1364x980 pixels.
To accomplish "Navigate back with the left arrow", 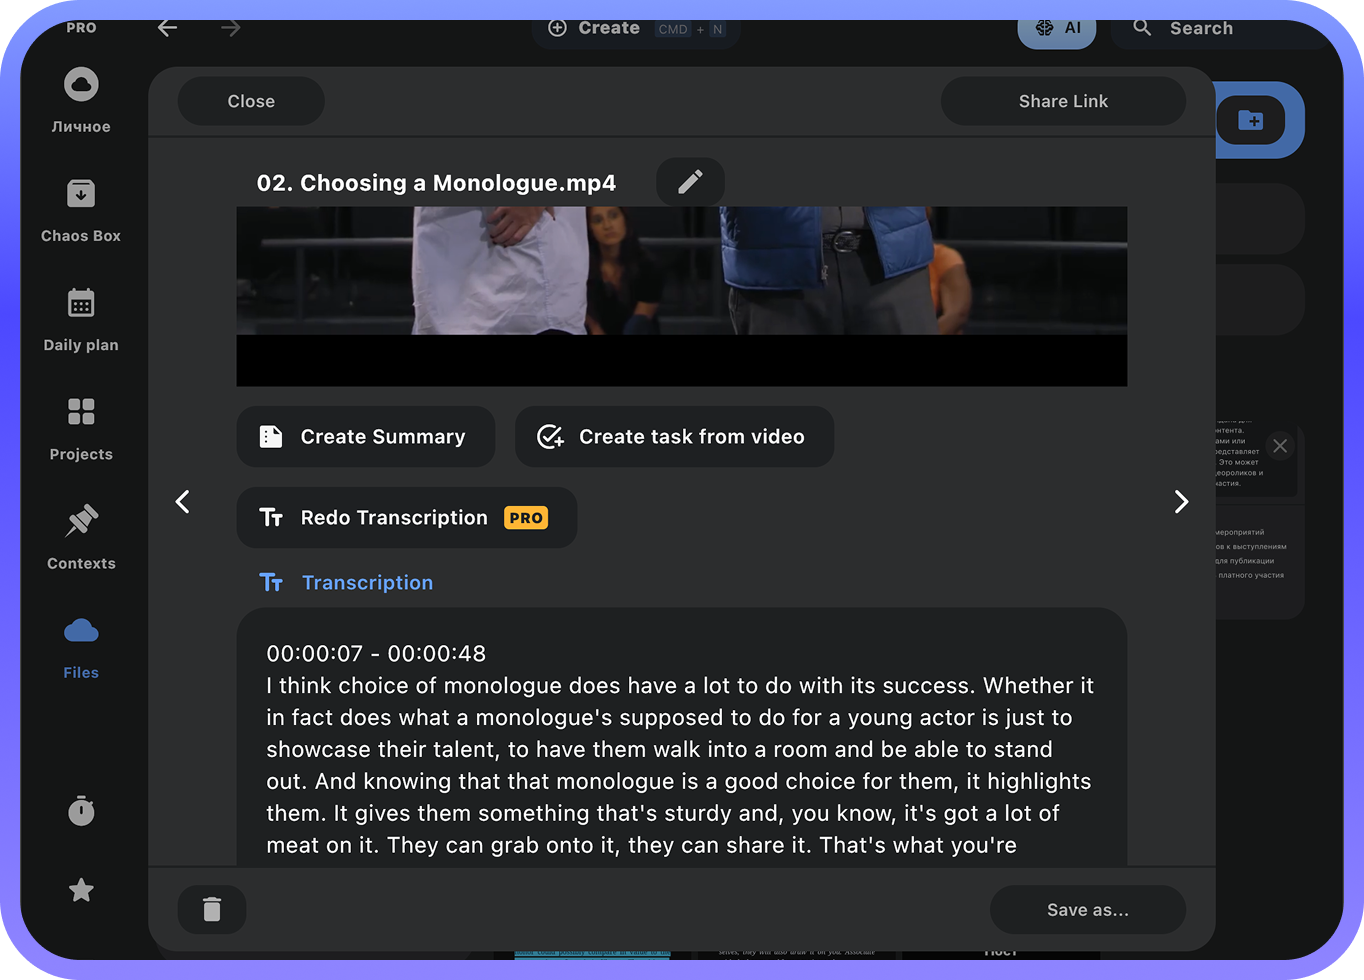I will tap(168, 28).
